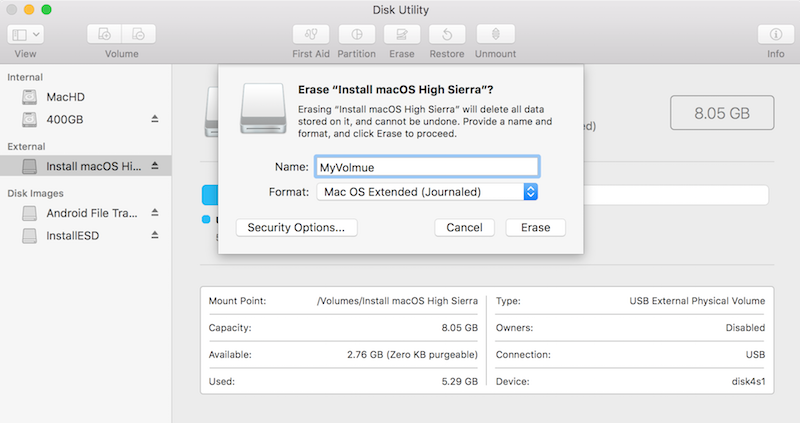Open the Info toolbar icon
The image size is (800, 423).
pos(776,34)
